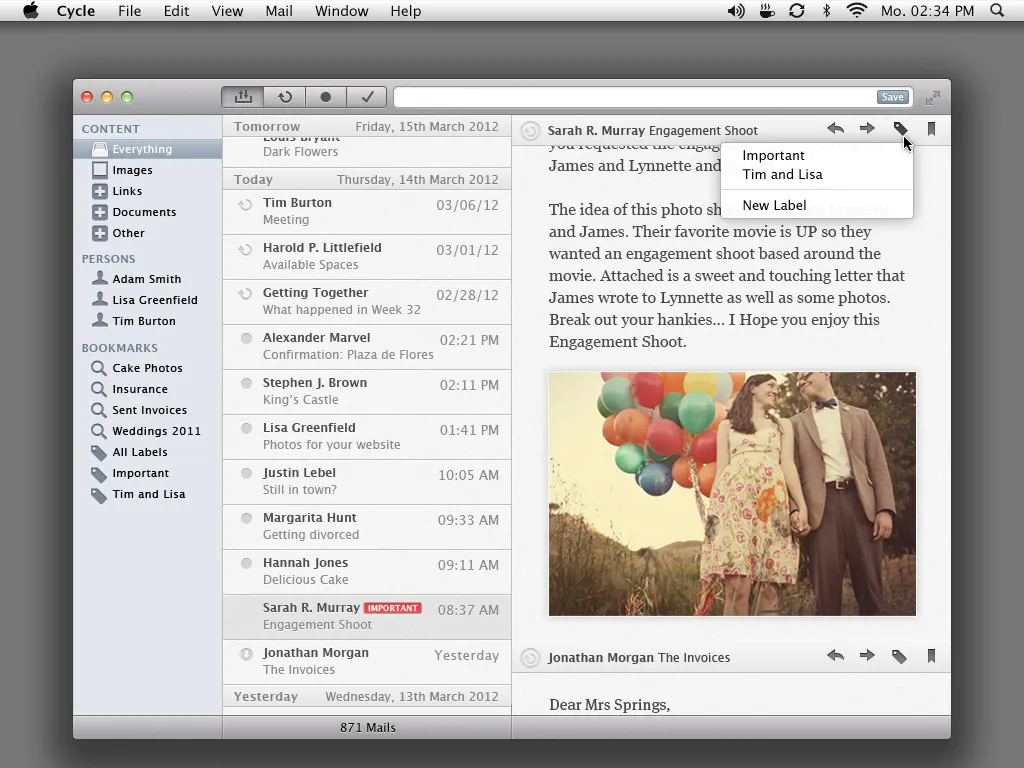The height and width of the screenshot is (768, 1024).
Task: Click the Save button in search field
Action: click(x=892, y=97)
